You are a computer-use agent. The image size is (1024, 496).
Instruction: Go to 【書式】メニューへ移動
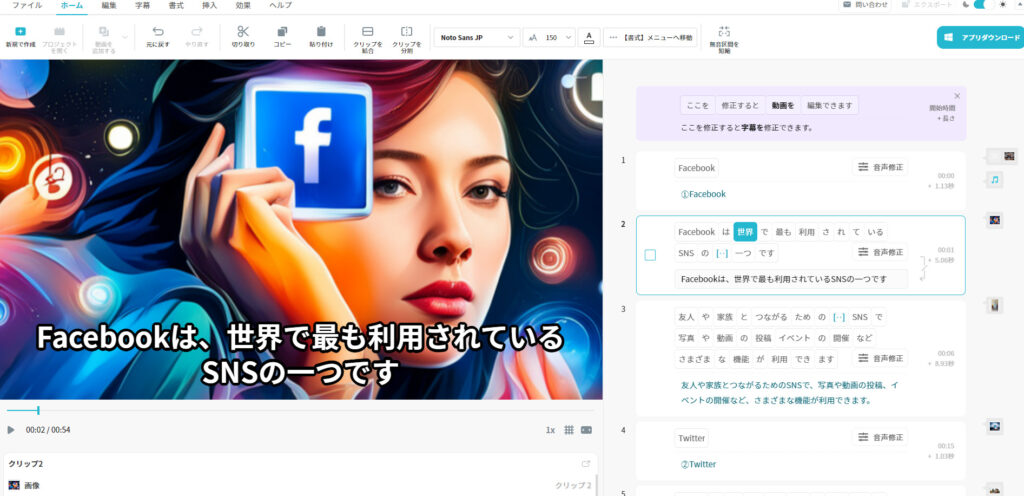click(650, 37)
